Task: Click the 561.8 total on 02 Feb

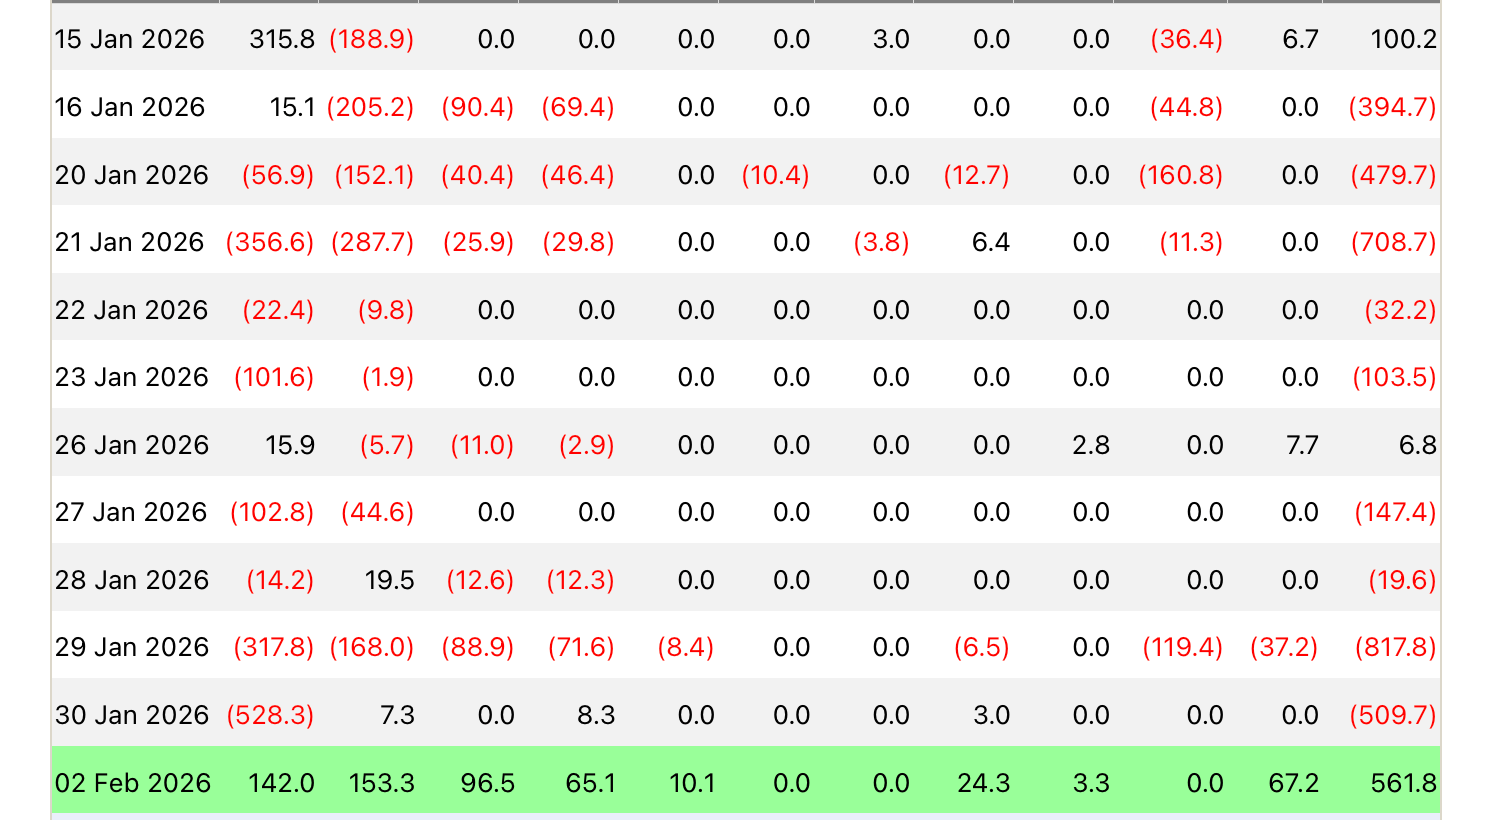Action: 1403,783
